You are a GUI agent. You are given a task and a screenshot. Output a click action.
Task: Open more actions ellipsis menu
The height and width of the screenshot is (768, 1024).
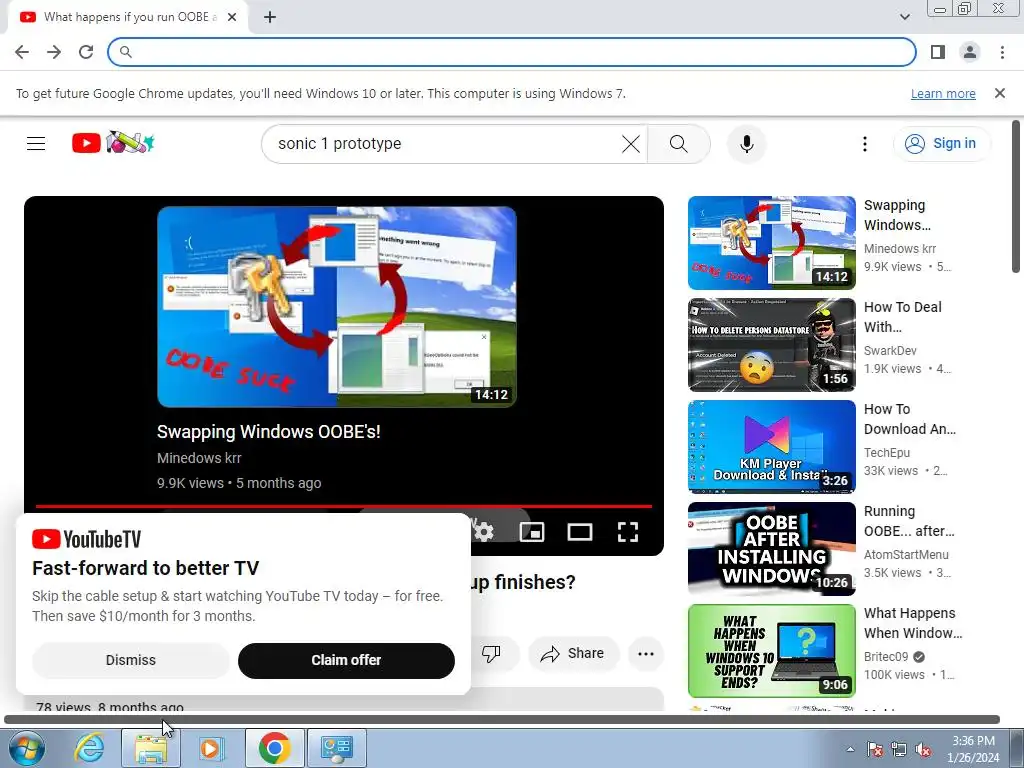tap(646, 653)
